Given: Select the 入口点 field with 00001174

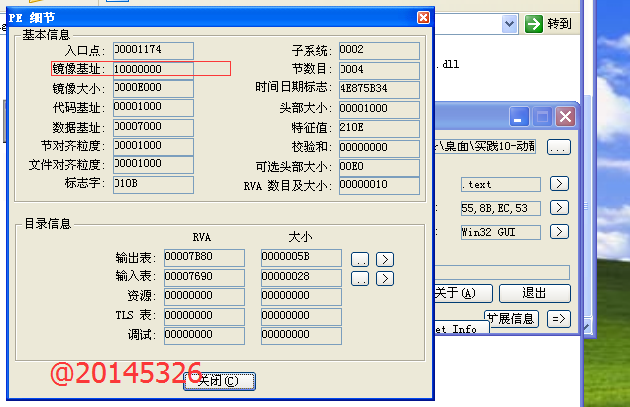Looking at the screenshot, I should [x=152, y=50].
